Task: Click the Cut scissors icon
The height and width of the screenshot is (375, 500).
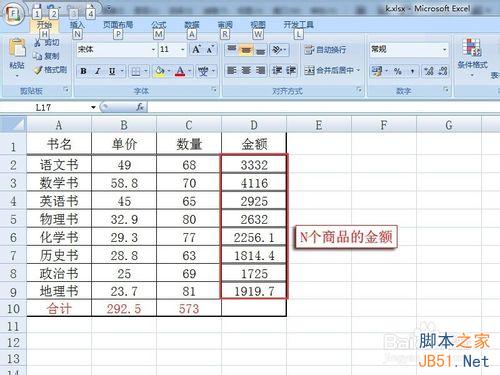Action: point(38,43)
